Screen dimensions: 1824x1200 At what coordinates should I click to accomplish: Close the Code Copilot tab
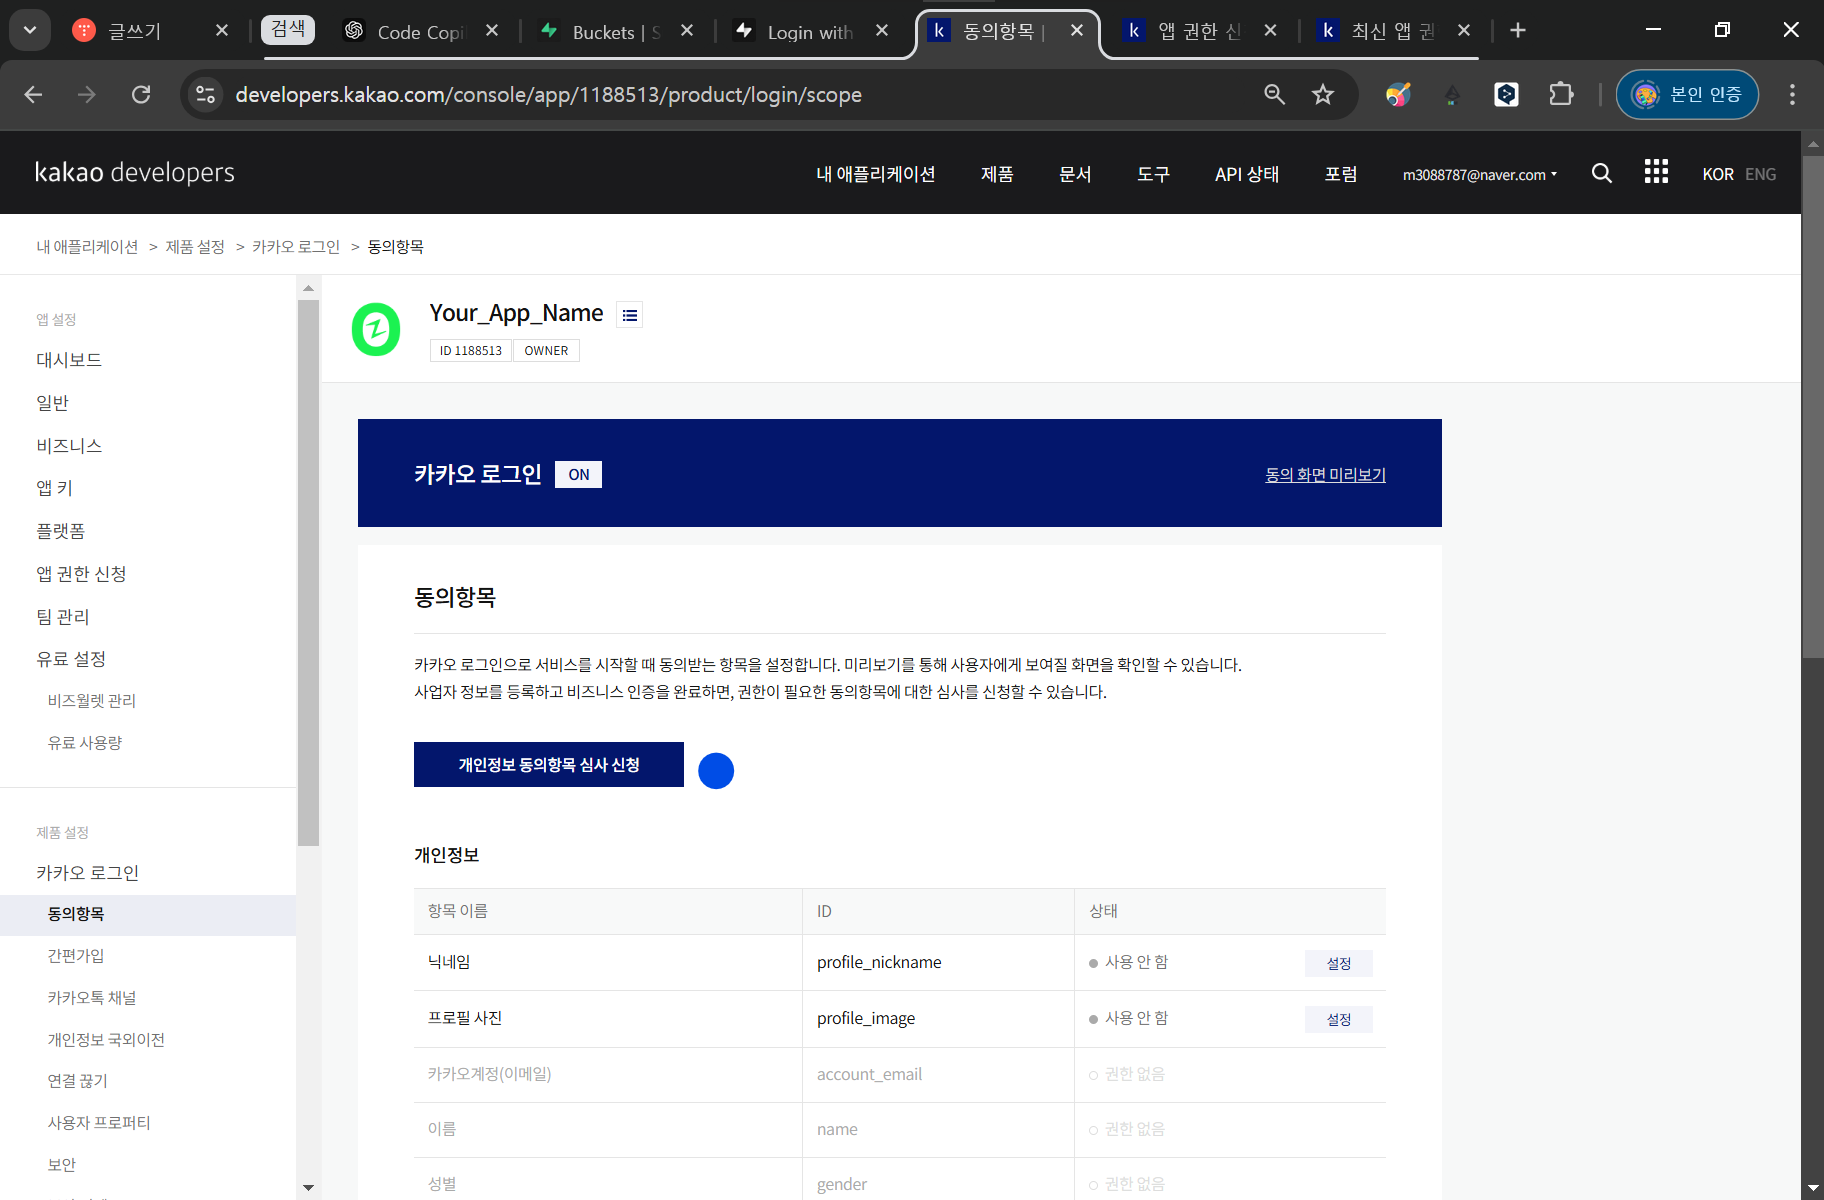pos(492,31)
